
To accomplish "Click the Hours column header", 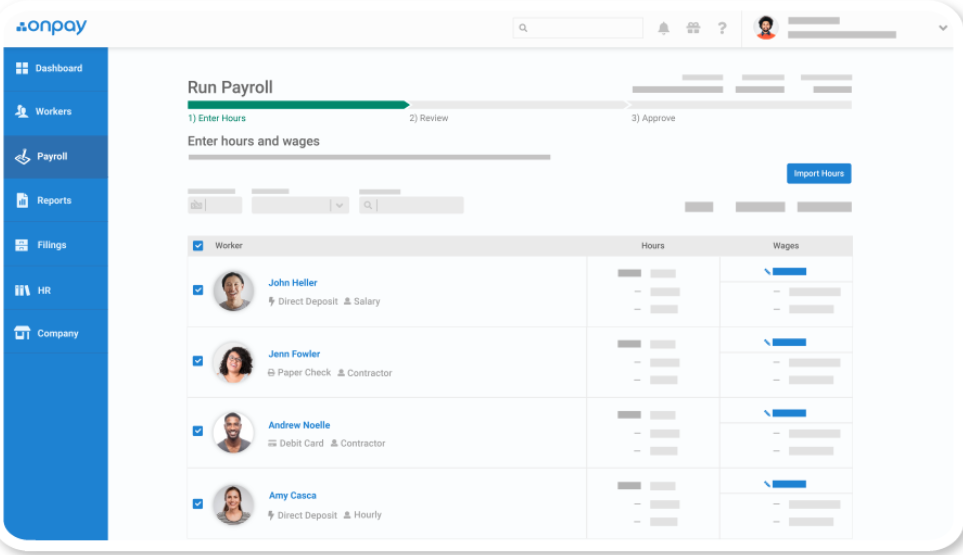I will [653, 246].
